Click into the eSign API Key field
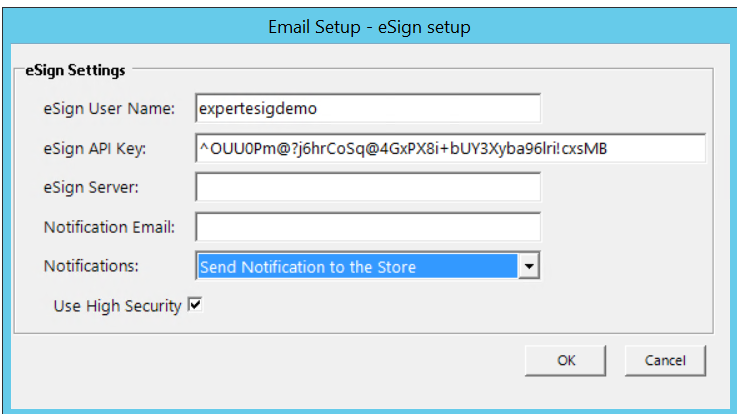Screen dimensions: 739x416 [x=450, y=148]
